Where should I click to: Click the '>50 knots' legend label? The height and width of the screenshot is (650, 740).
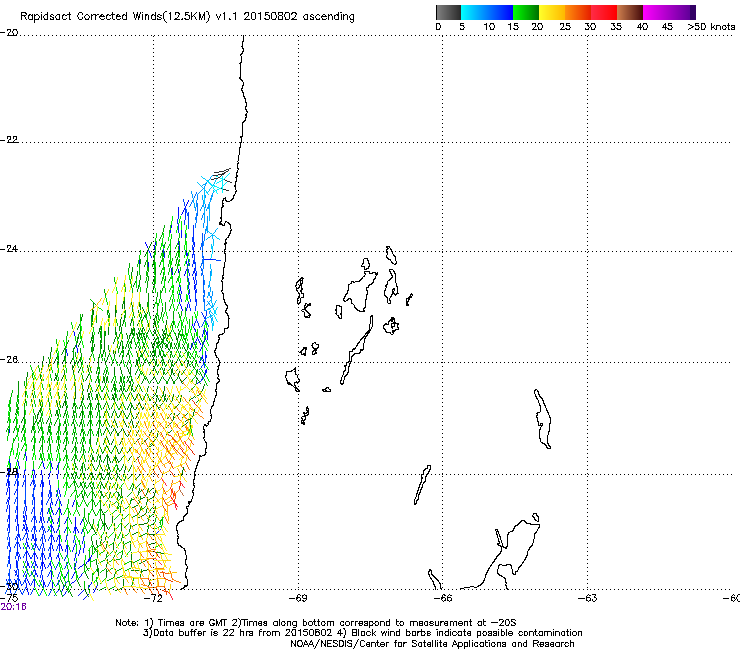point(711,27)
